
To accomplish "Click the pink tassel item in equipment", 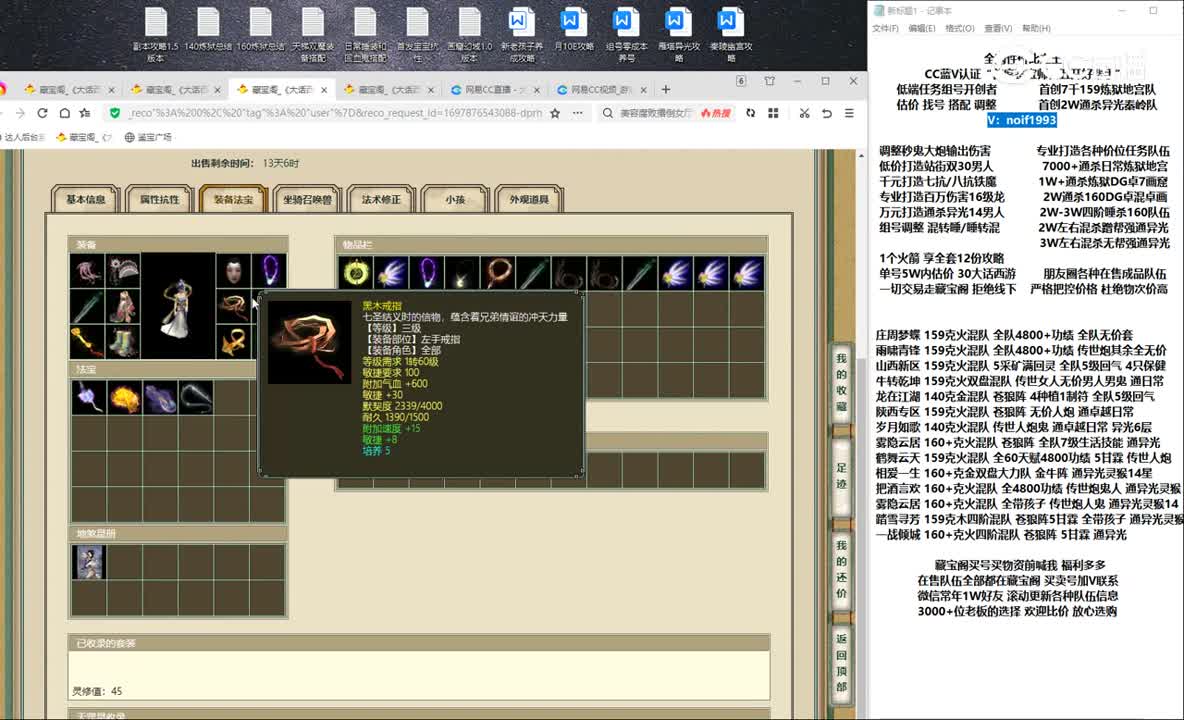I will 87,270.
